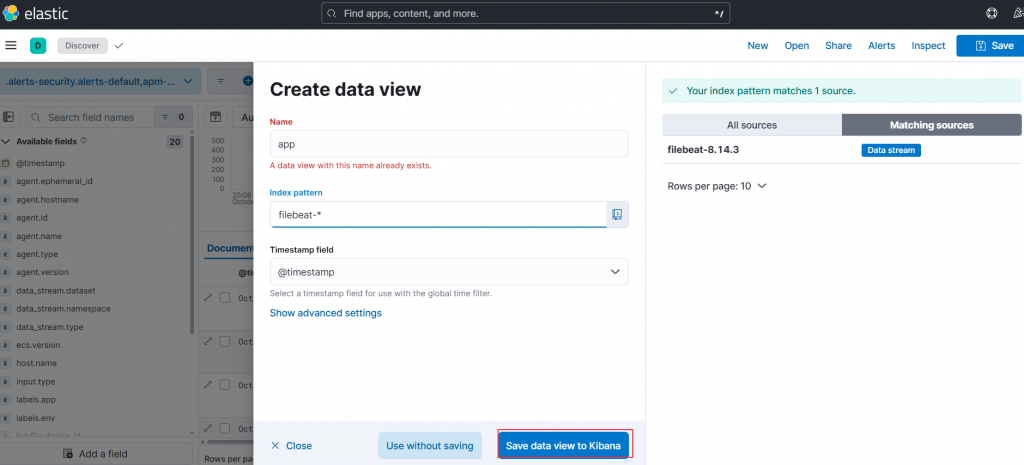Click Use without saving button
Viewport: 1024px width, 465px height.
pos(430,445)
